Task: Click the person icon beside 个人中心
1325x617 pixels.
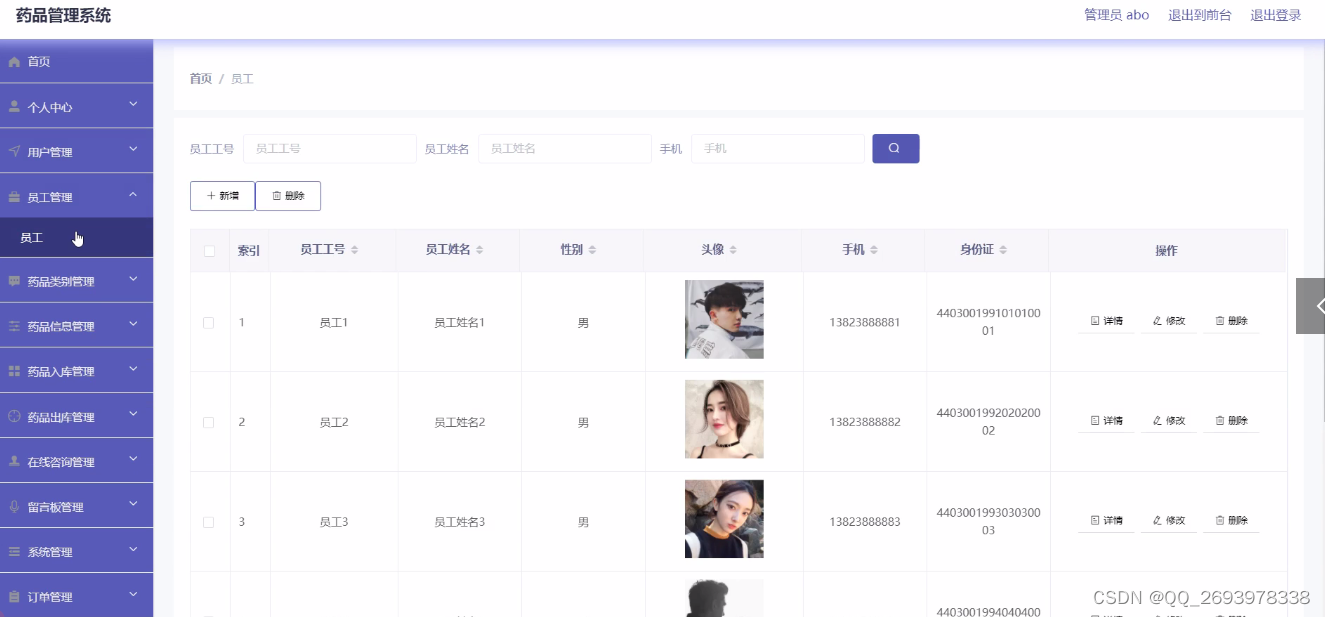Action: pyautogui.click(x=14, y=106)
